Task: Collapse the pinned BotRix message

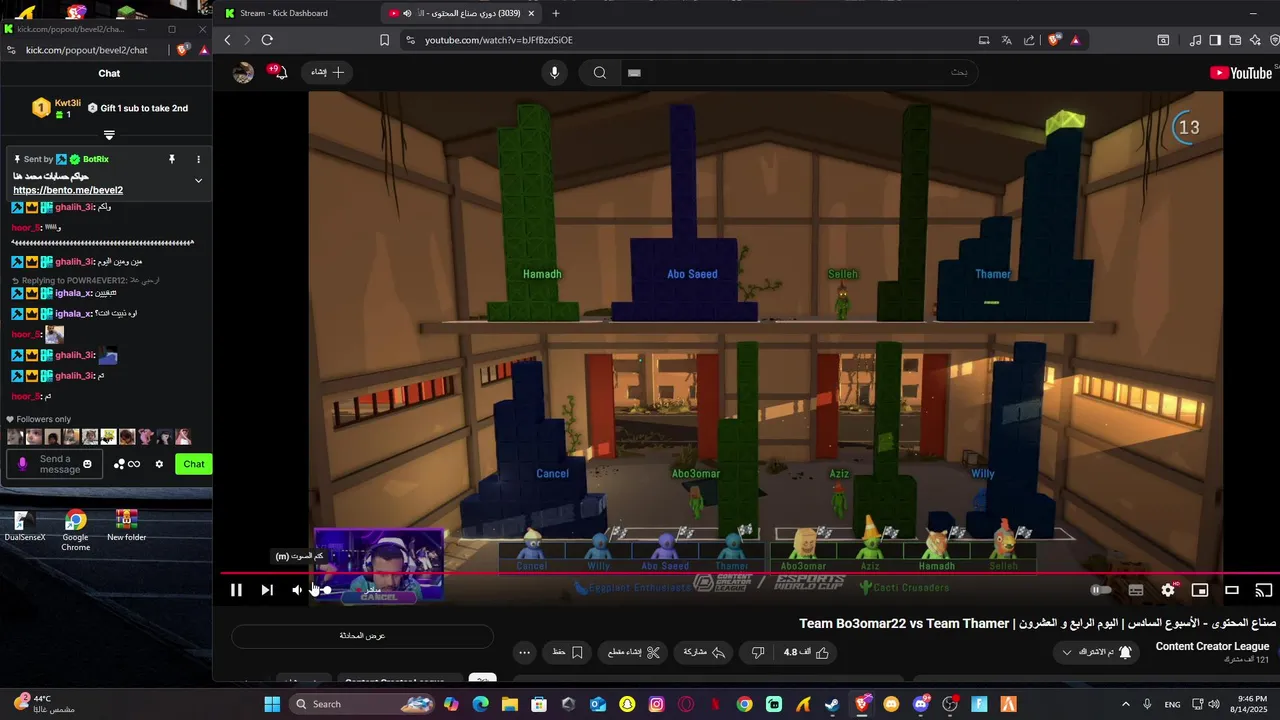Action: (x=198, y=181)
